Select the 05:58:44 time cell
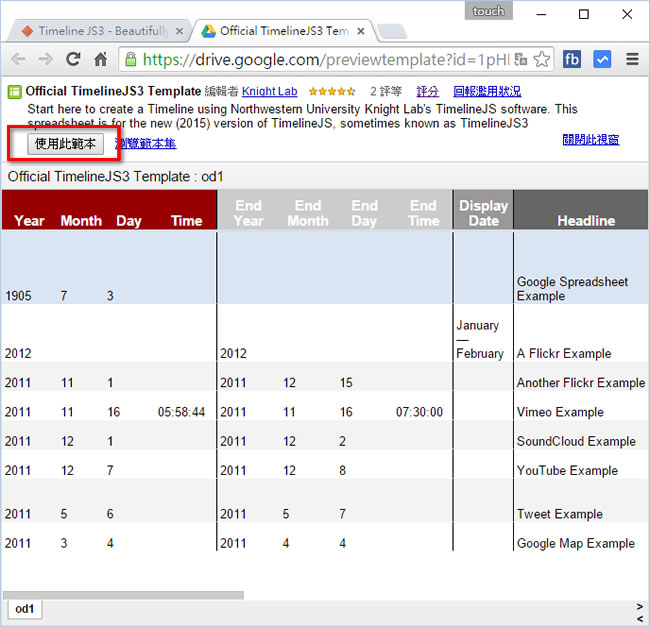This screenshot has width=650, height=627. tap(182, 412)
